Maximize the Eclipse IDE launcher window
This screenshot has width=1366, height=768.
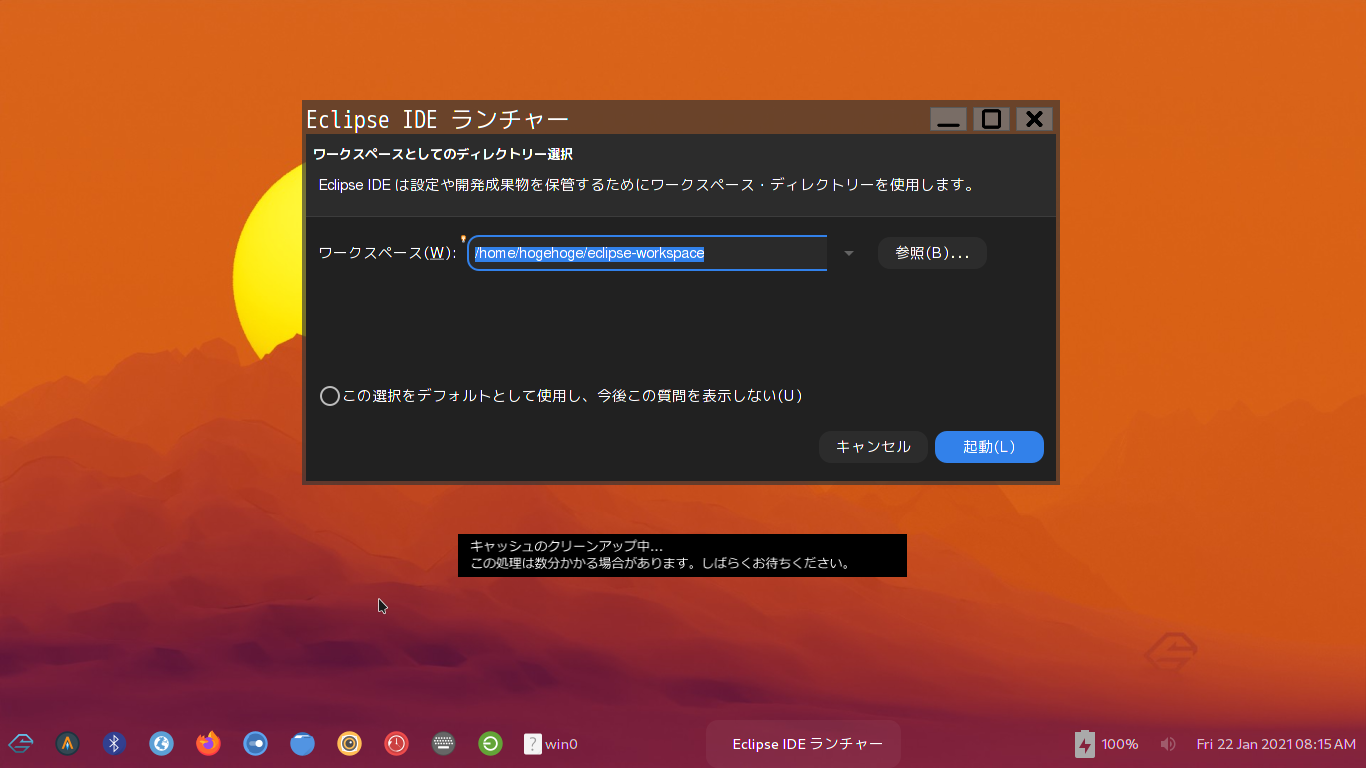tap(991, 119)
